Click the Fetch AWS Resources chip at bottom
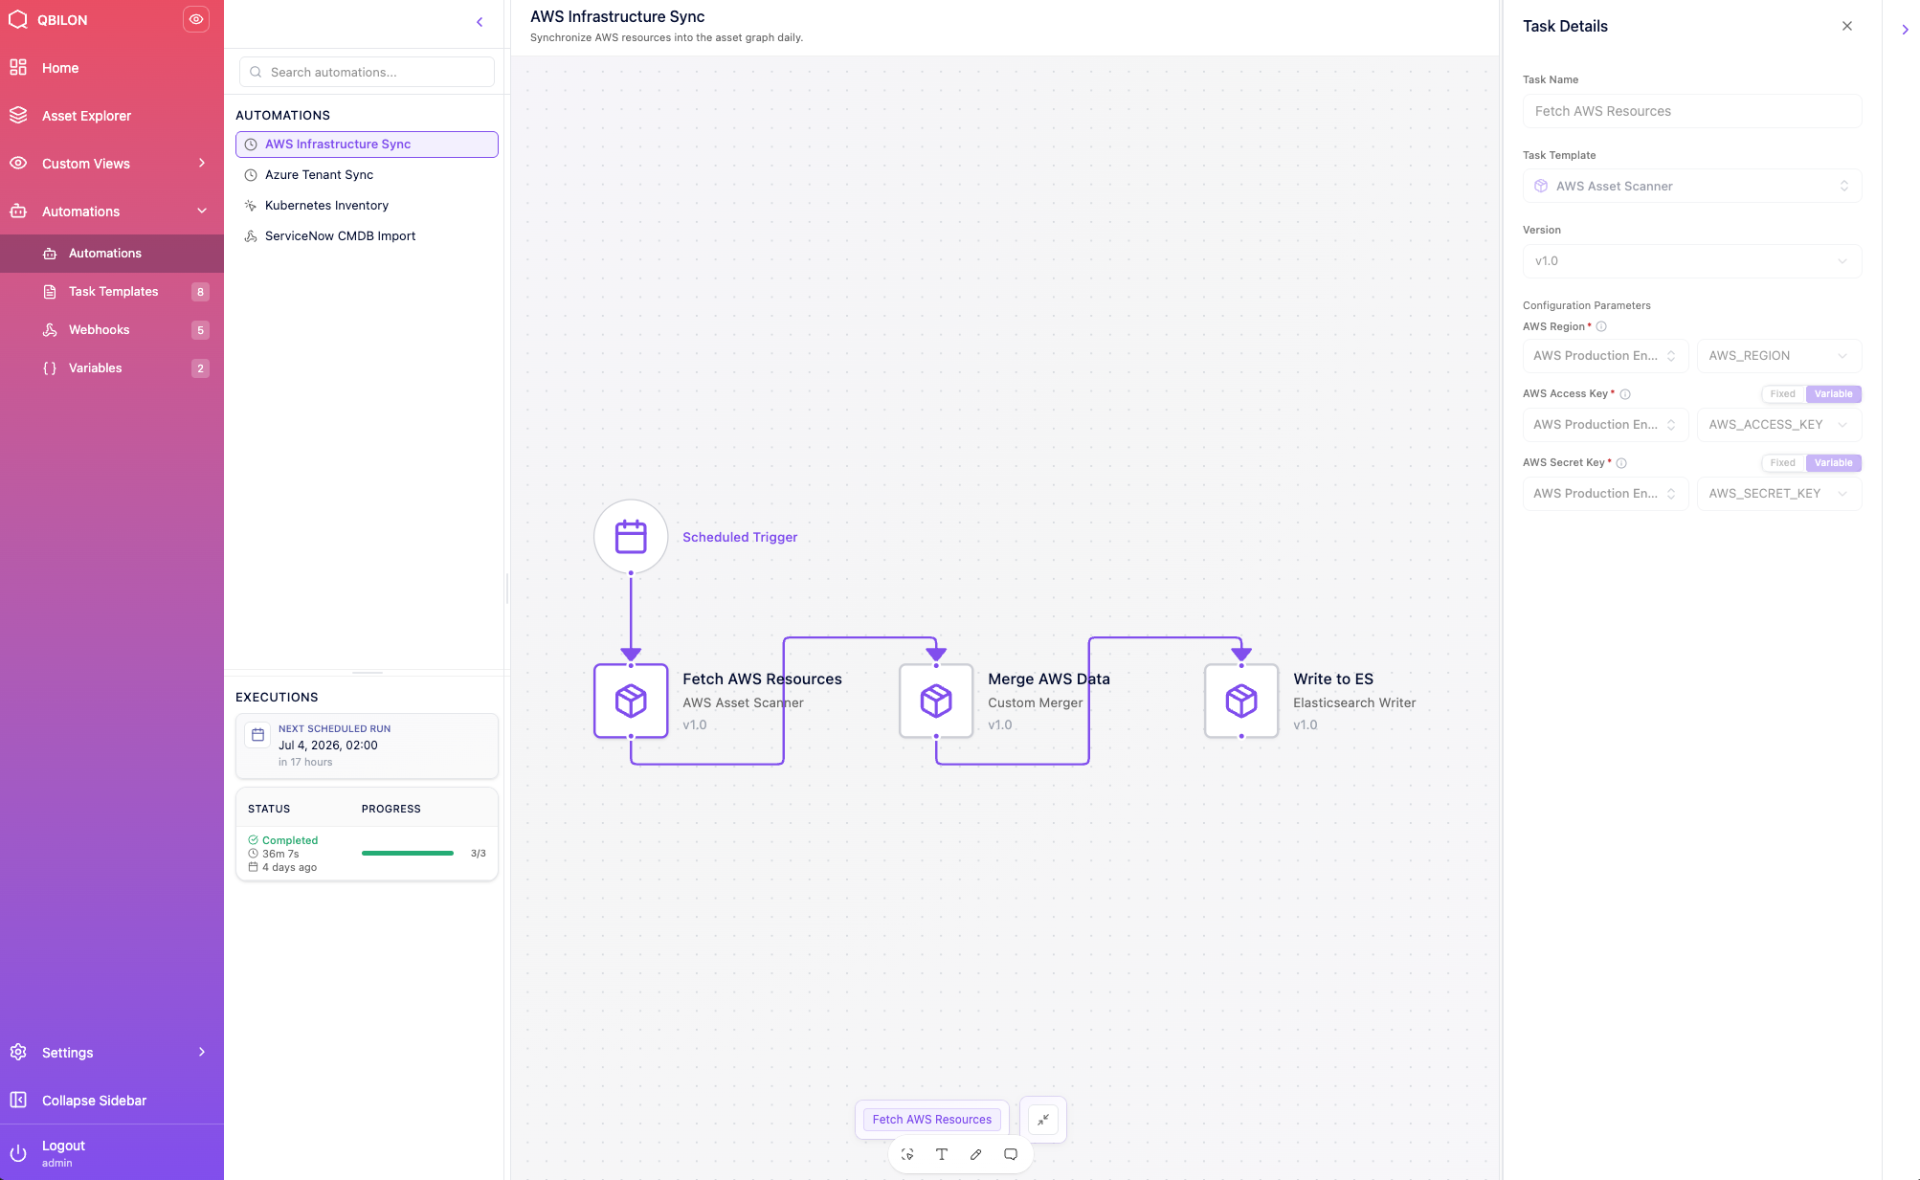The image size is (1920, 1180). coord(932,1119)
